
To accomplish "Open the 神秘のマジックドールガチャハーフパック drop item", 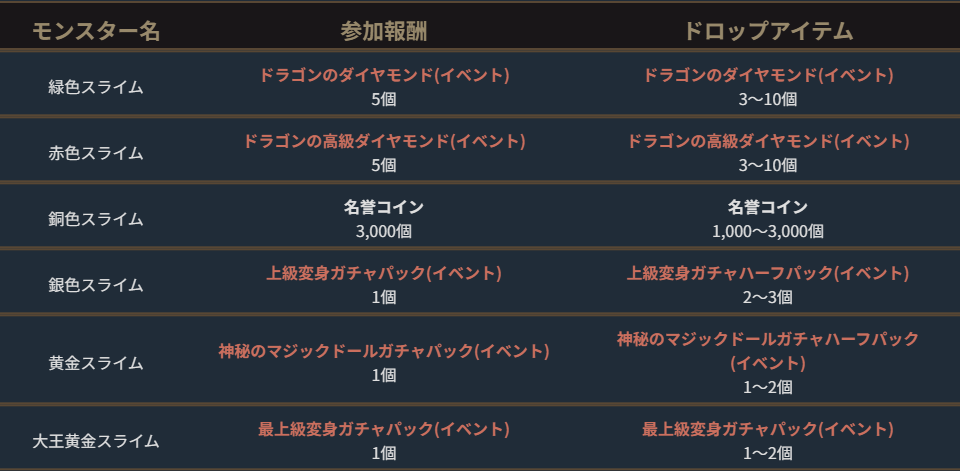I will point(768,340).
